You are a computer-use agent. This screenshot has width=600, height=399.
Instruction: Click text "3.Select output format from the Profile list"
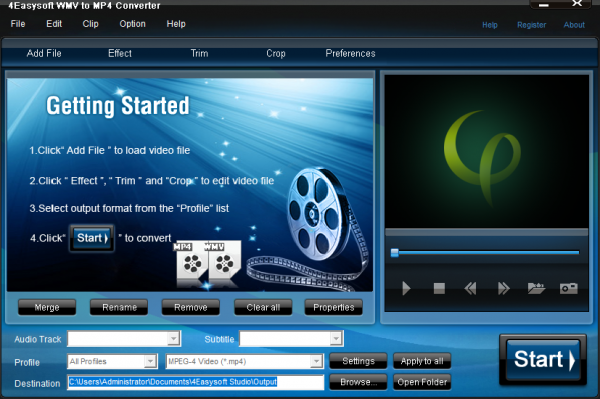[x=129, y=208]
